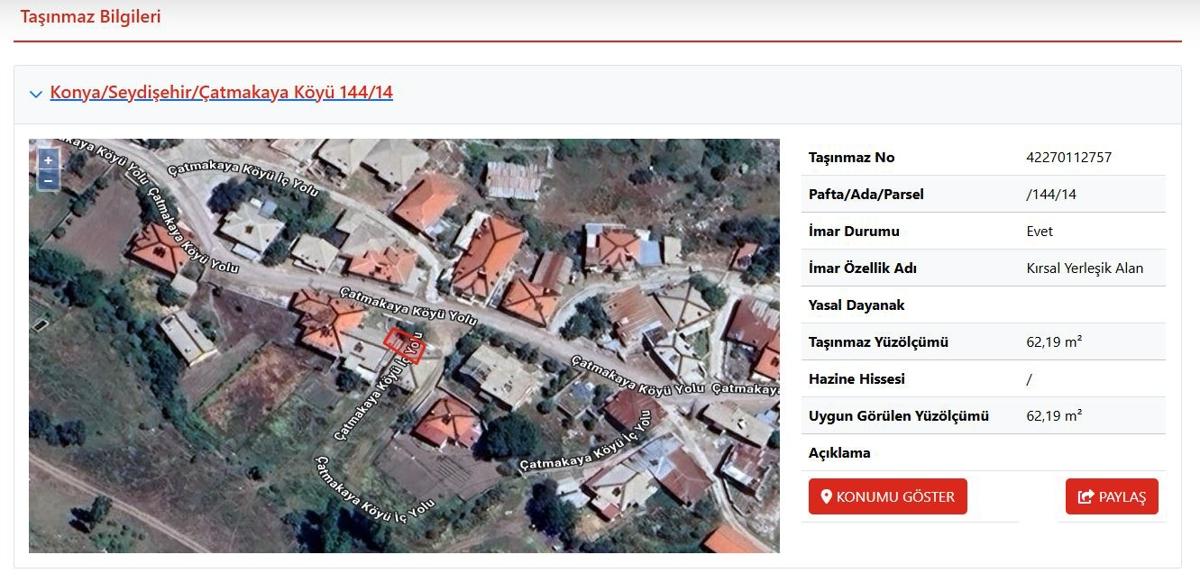Click the Taşınmaz Bilgileri section heading

(x=90, y=17)
